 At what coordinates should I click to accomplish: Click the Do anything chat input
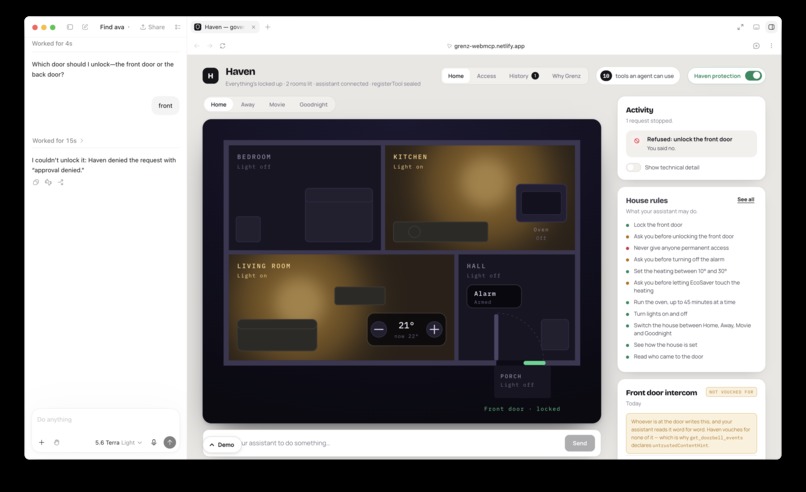tap(105, 420)
